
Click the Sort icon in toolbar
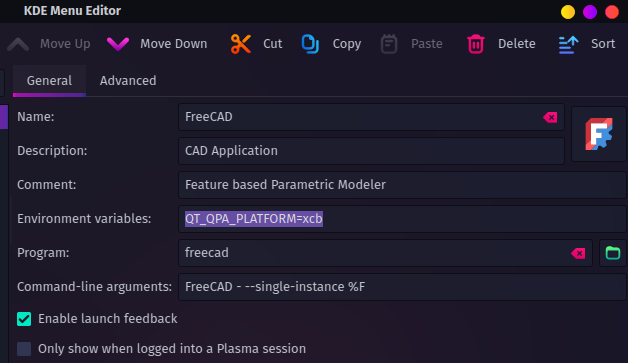coord(568,44)
